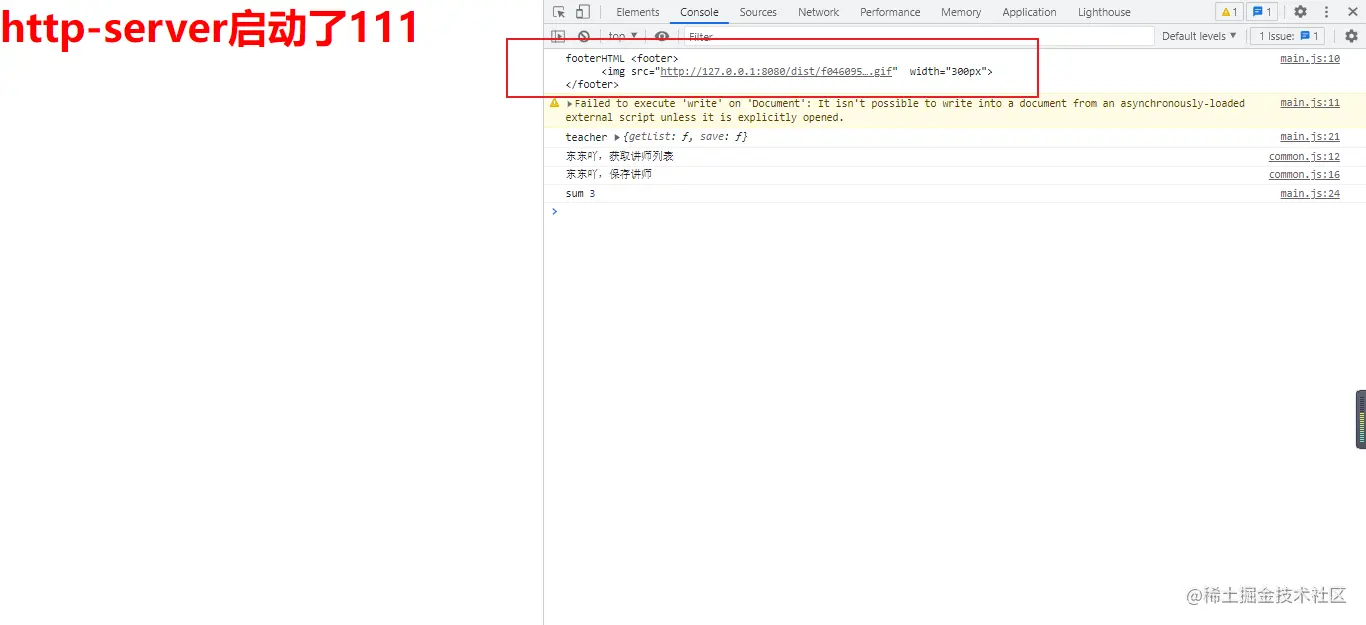Viewport: 1366px width, 625px height.
Task: Click the yellow warning icon on the message
Action: [x=555, y=103]
